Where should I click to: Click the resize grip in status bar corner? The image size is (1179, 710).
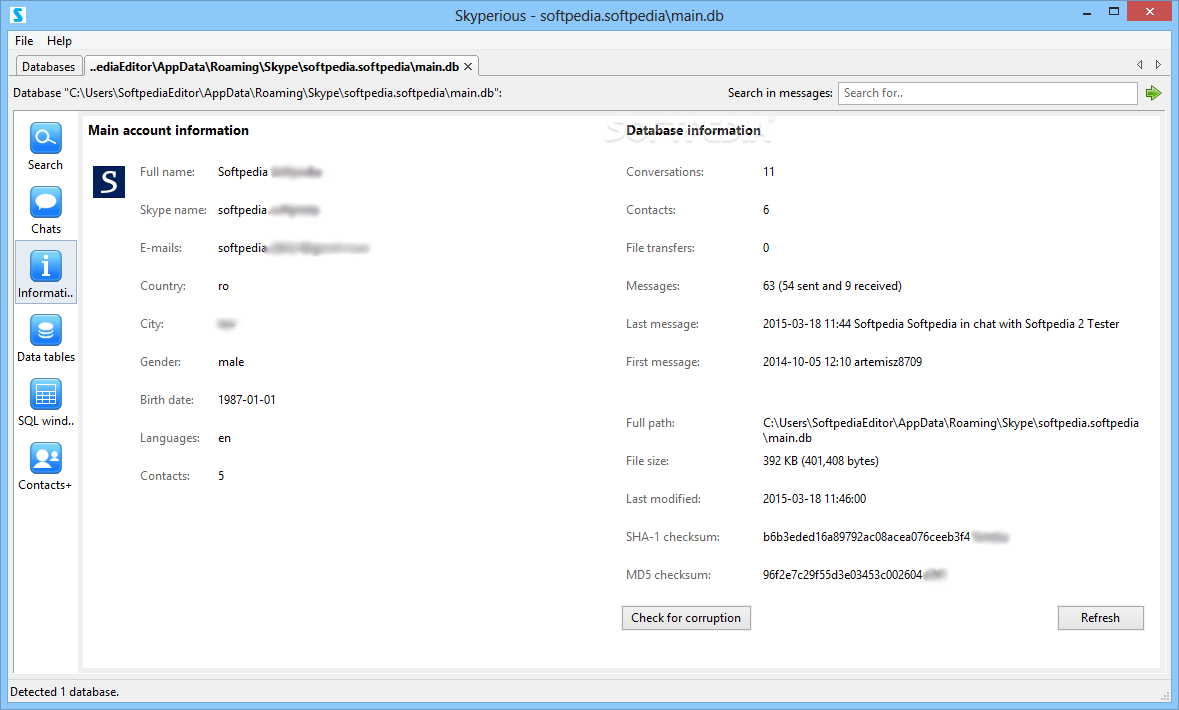point(1165,696)
